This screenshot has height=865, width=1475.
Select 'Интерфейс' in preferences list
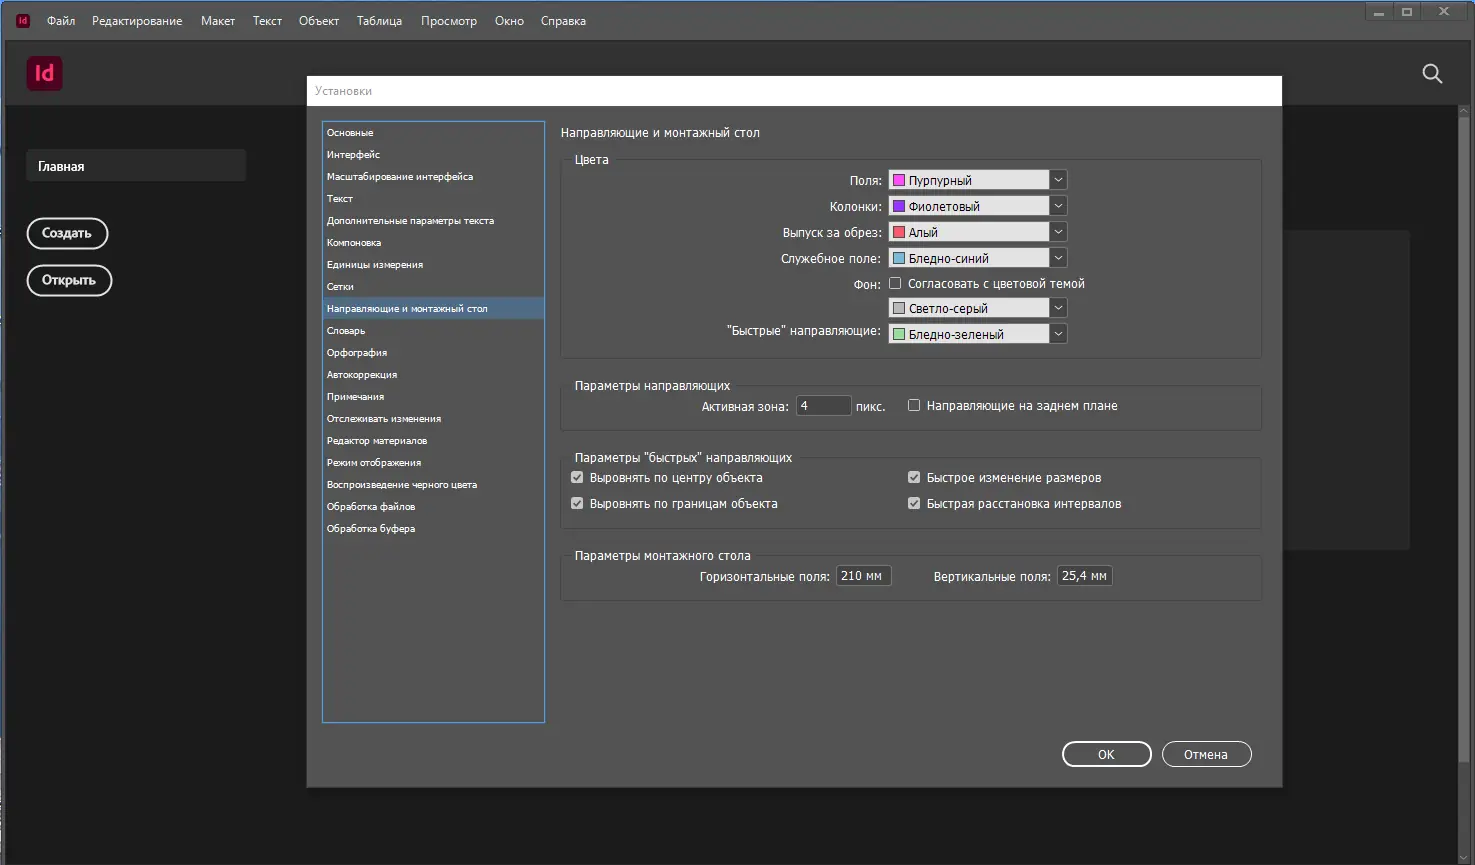434,155
